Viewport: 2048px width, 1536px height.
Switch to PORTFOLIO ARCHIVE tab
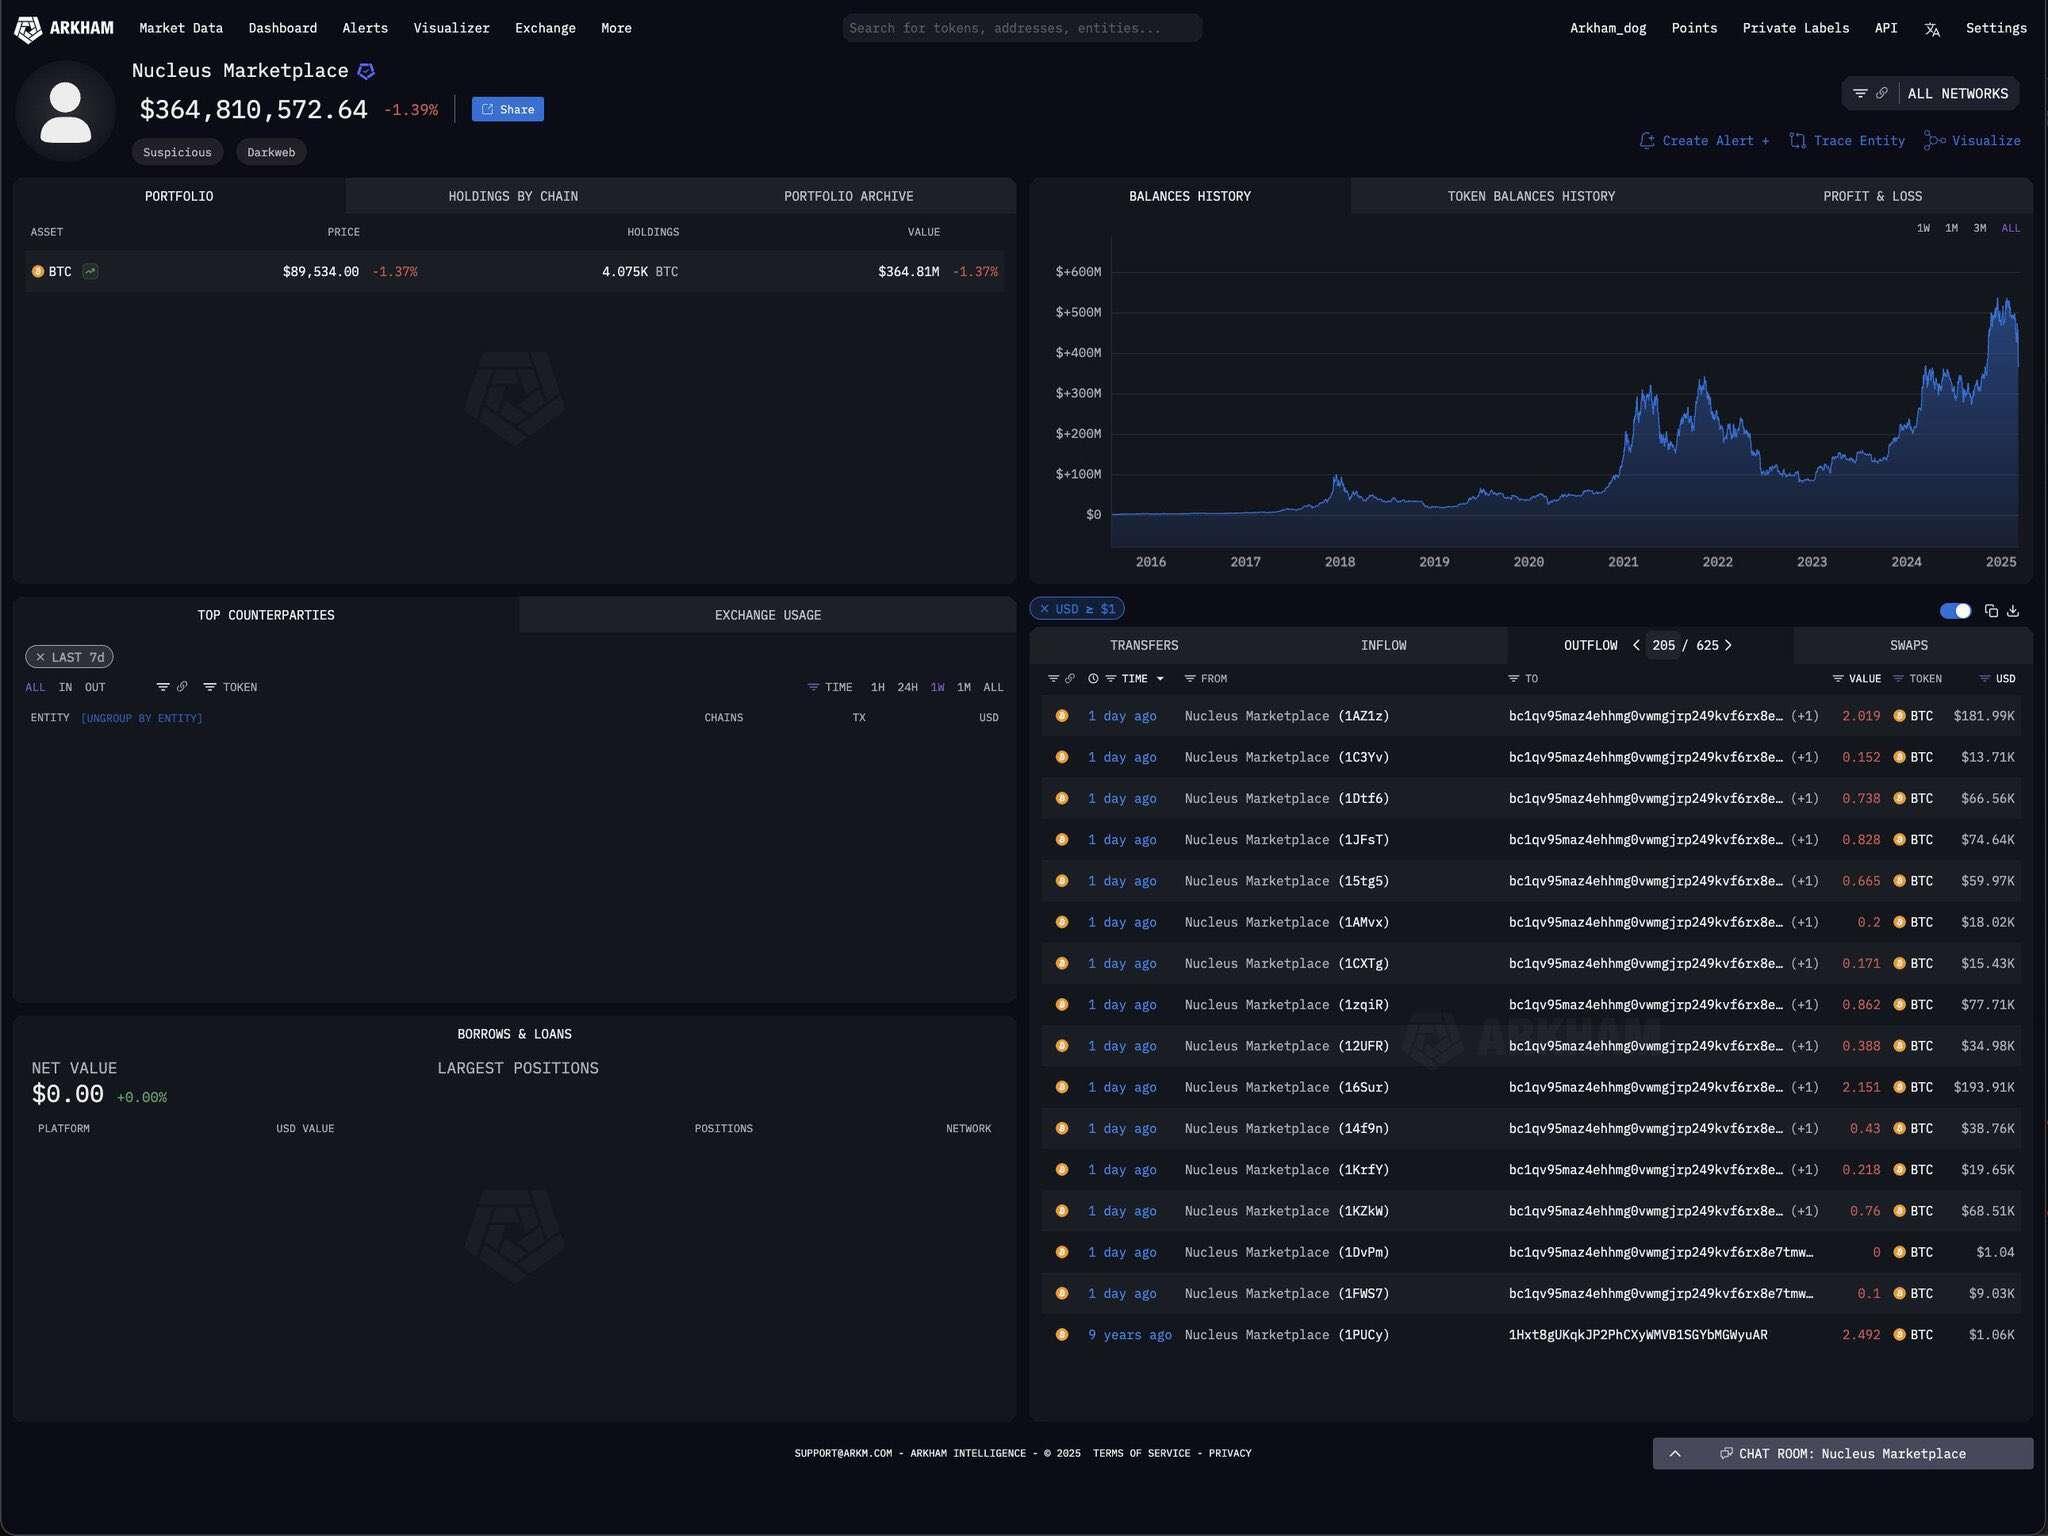point(848,196)
